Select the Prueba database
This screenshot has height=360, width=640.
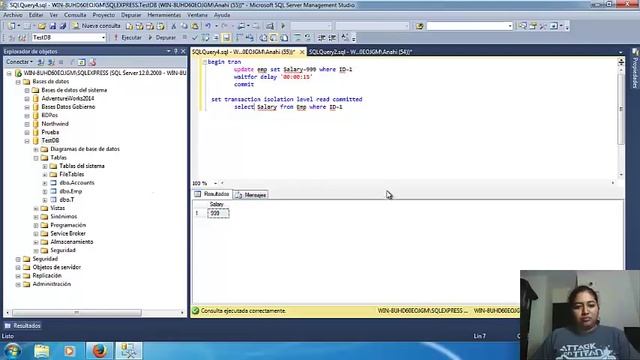pyautogui.click(x=50, y=132)
